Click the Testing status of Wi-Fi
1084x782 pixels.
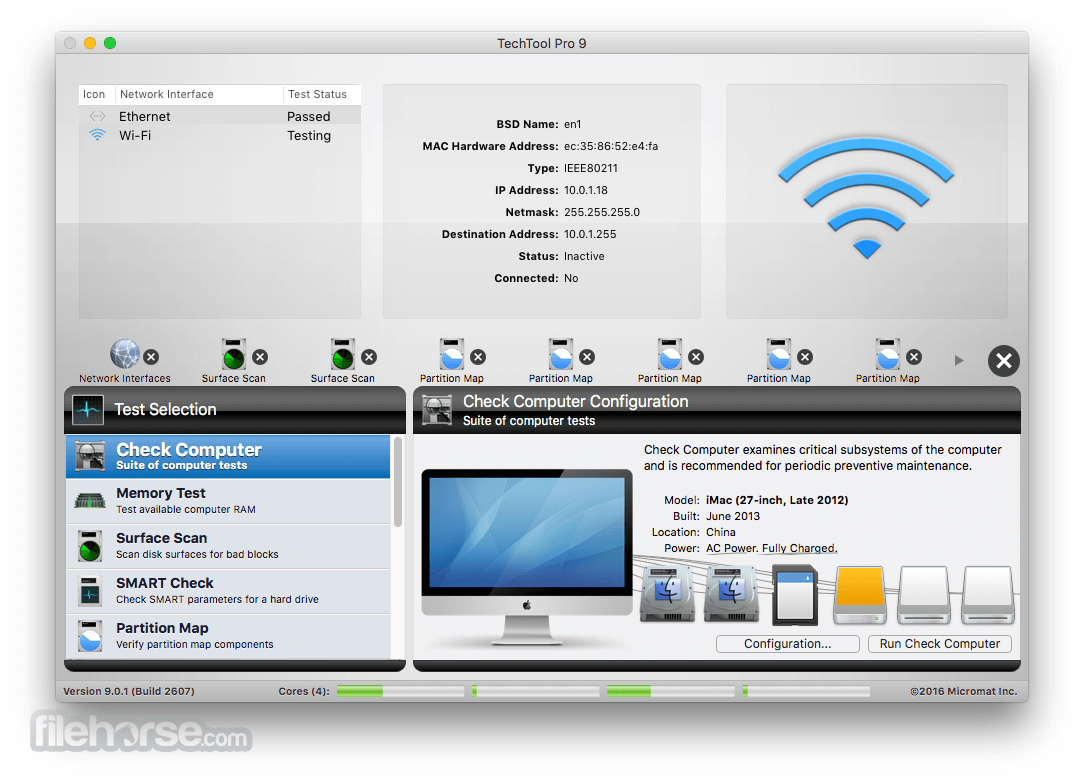(x=309, y=136)
